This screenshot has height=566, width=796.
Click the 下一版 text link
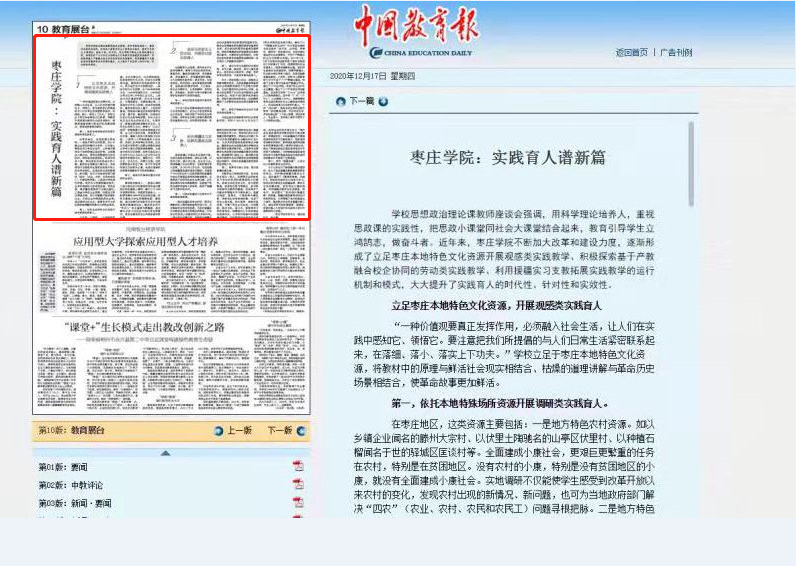279,431
